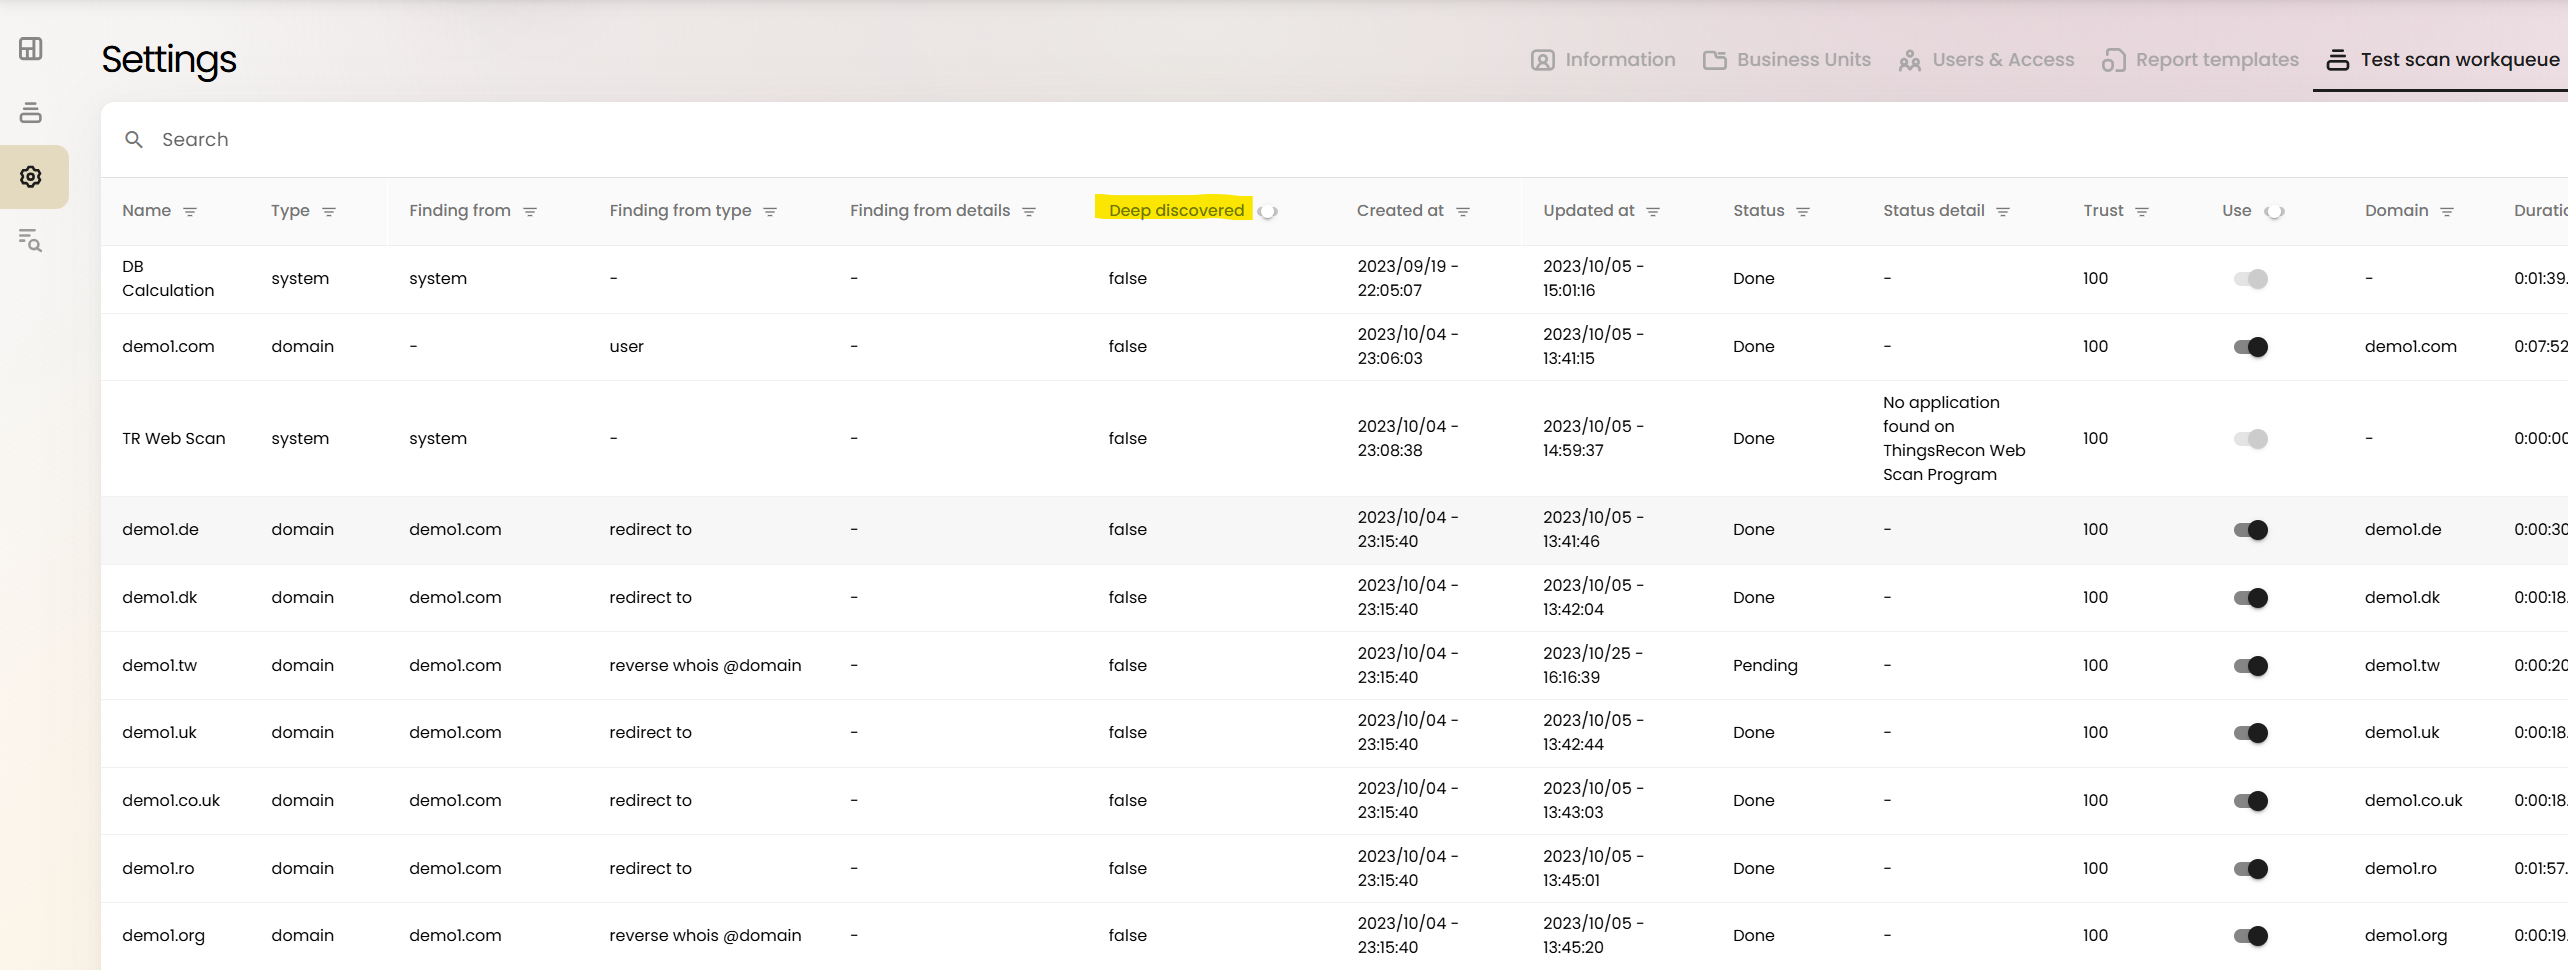Viewport: 2568px width, 970px height.
Task: Open the Business Units tab
Action: (1787, 60)
